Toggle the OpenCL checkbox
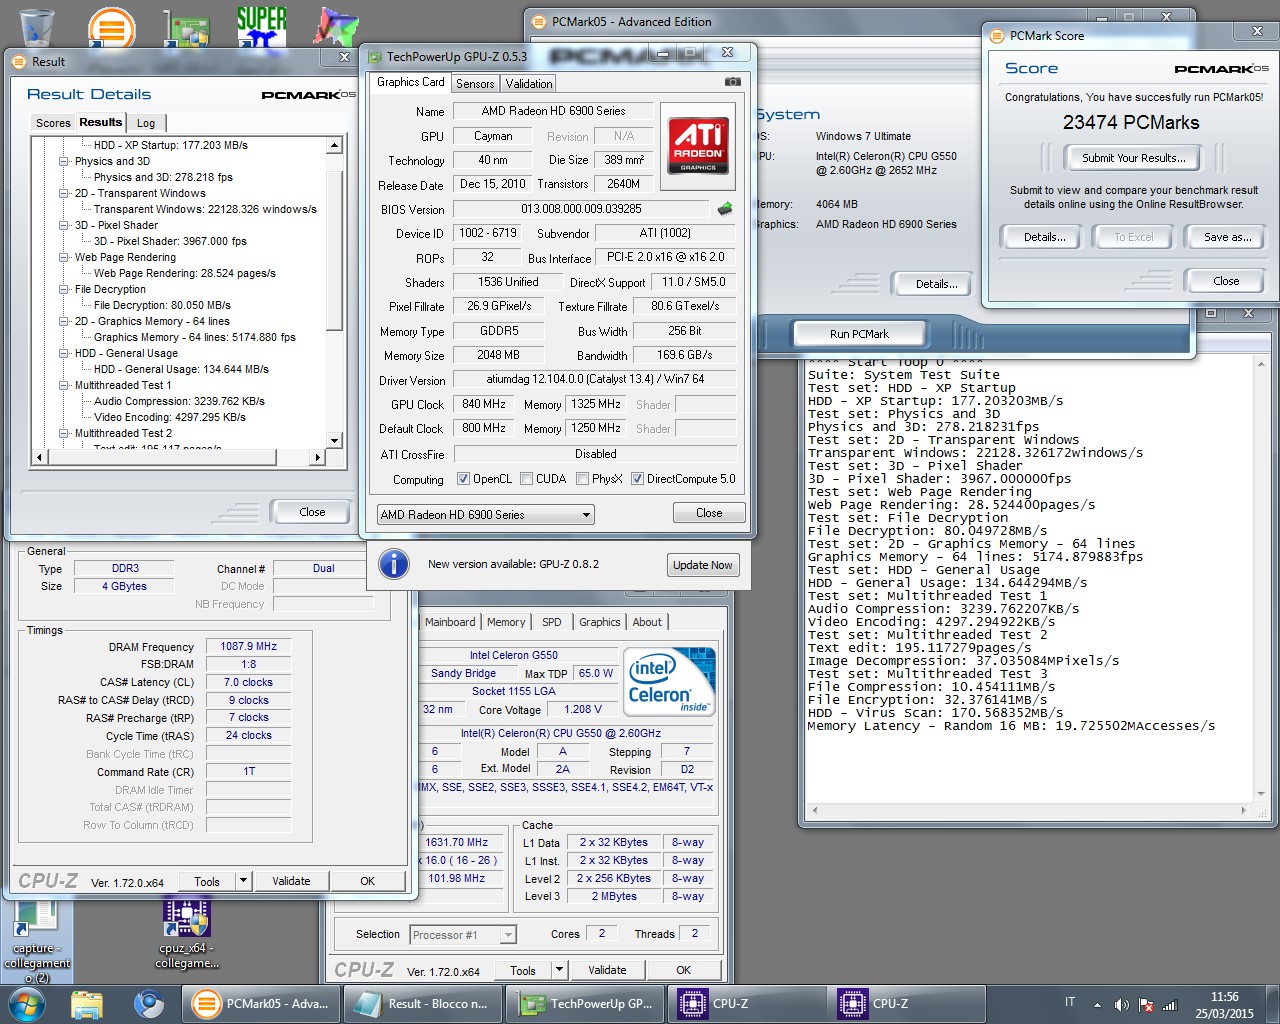 pos(463,479)
